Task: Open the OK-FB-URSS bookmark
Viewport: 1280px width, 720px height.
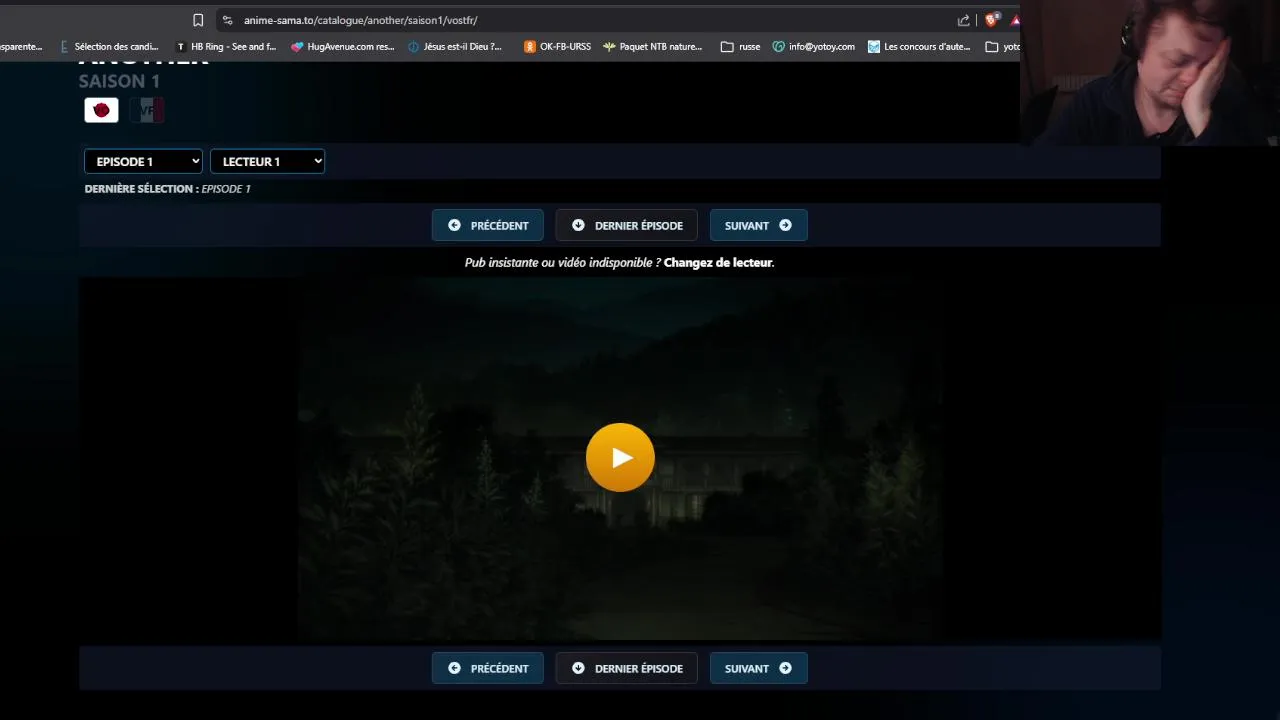Action: 558,46
